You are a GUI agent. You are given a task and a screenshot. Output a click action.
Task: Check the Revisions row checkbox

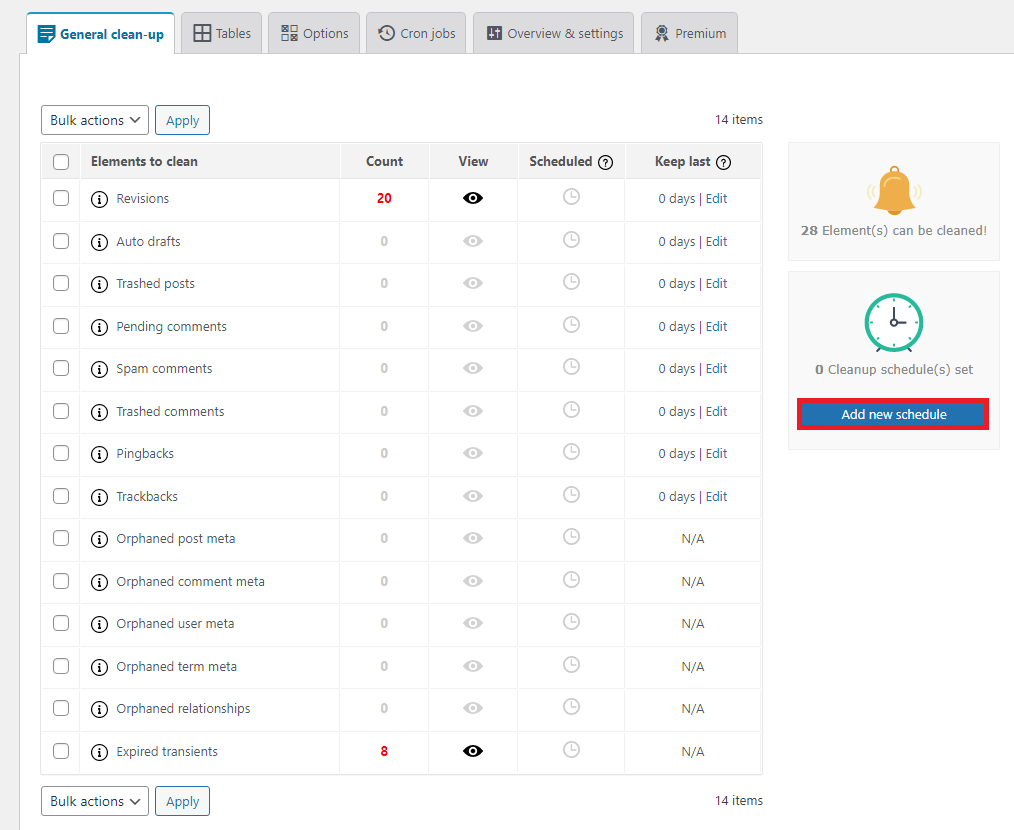[x=61, y=198]
